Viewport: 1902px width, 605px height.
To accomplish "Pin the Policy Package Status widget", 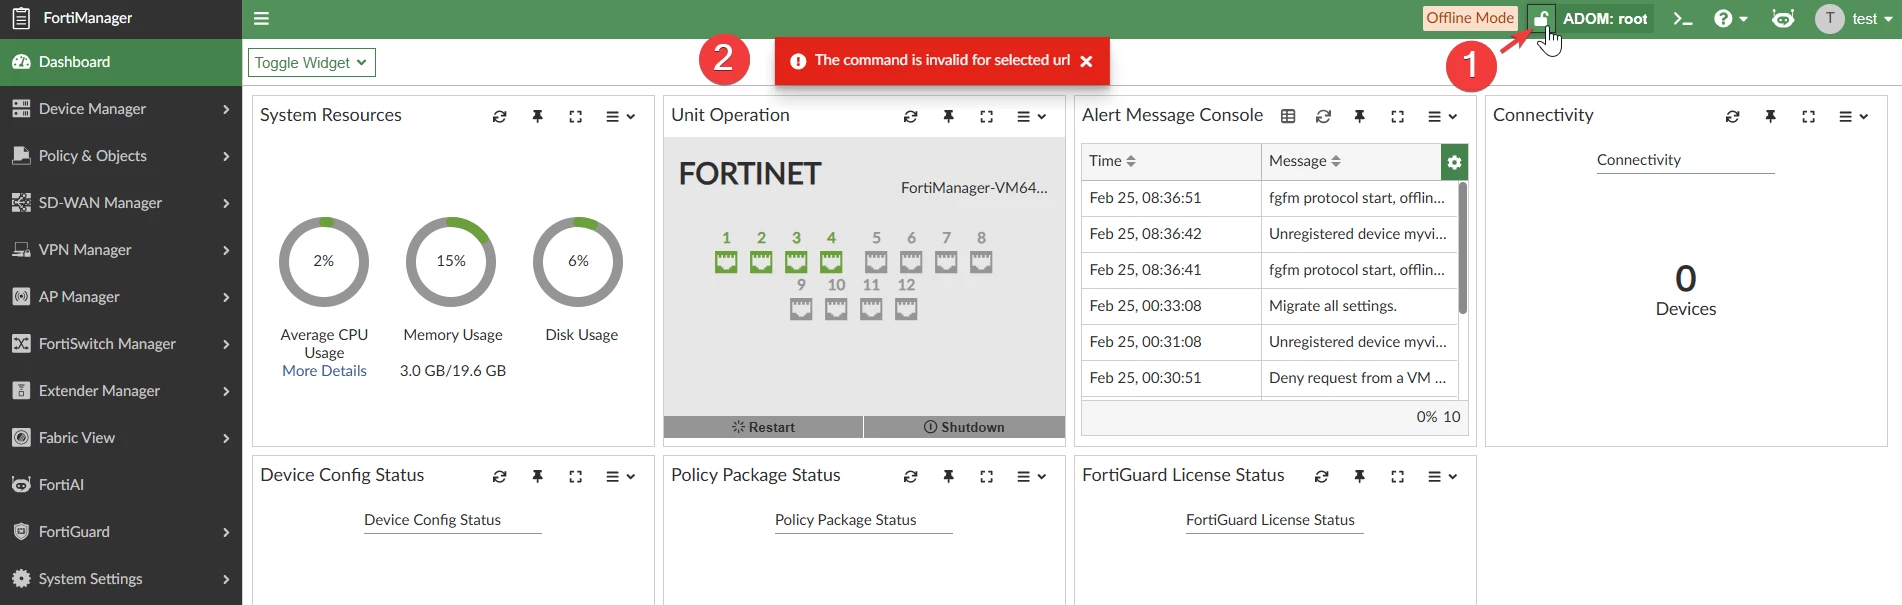I will tap(948, 477).
